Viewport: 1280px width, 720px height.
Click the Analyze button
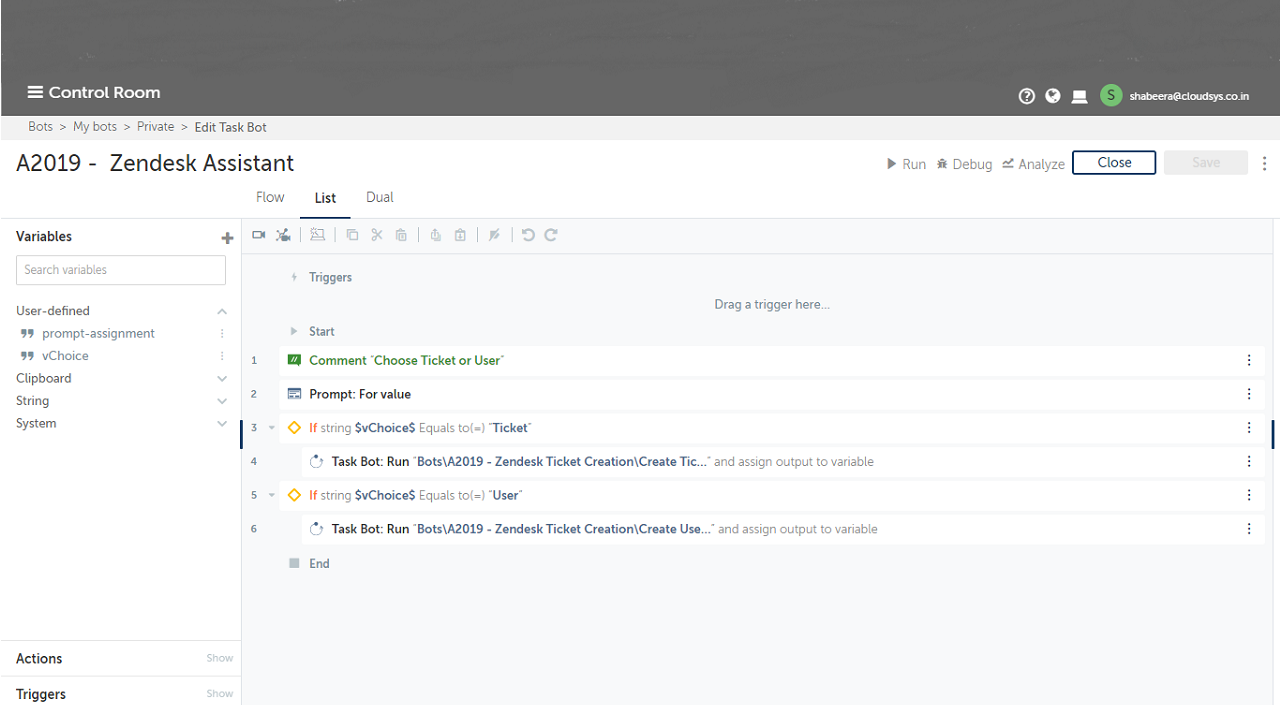point(1033,164)
